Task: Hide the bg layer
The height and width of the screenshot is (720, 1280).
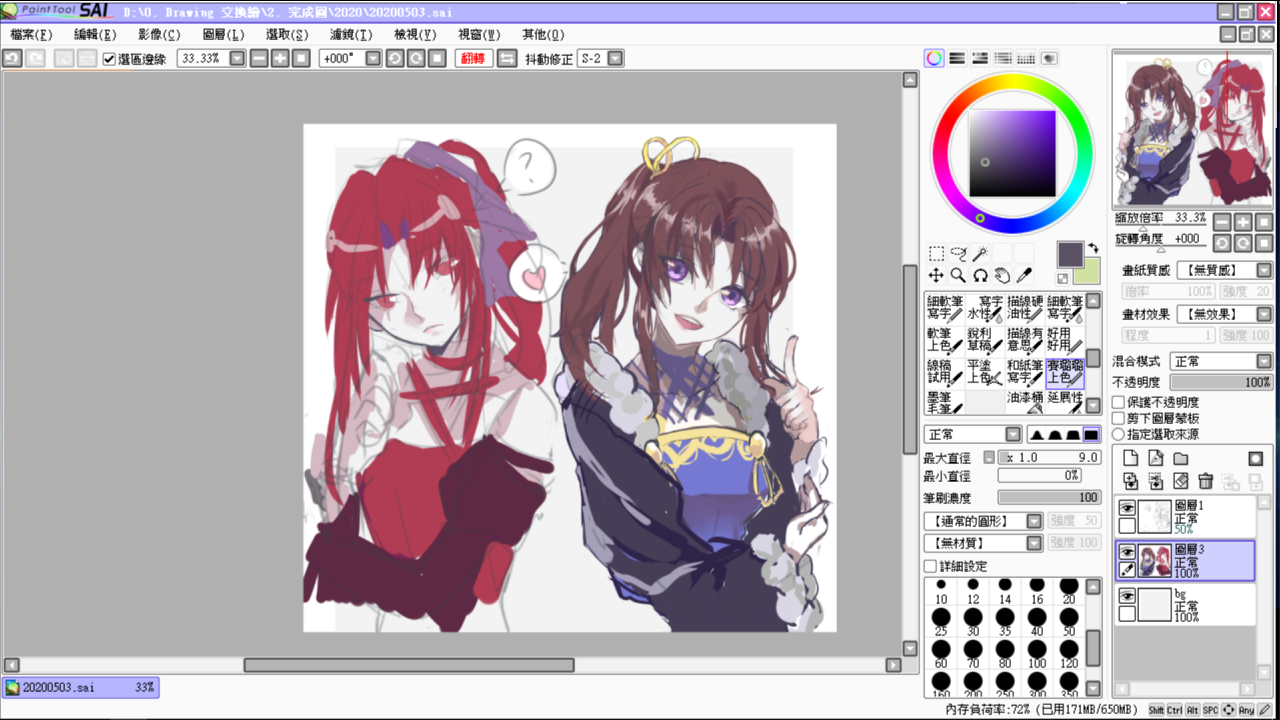Action: click(1127, 596)
